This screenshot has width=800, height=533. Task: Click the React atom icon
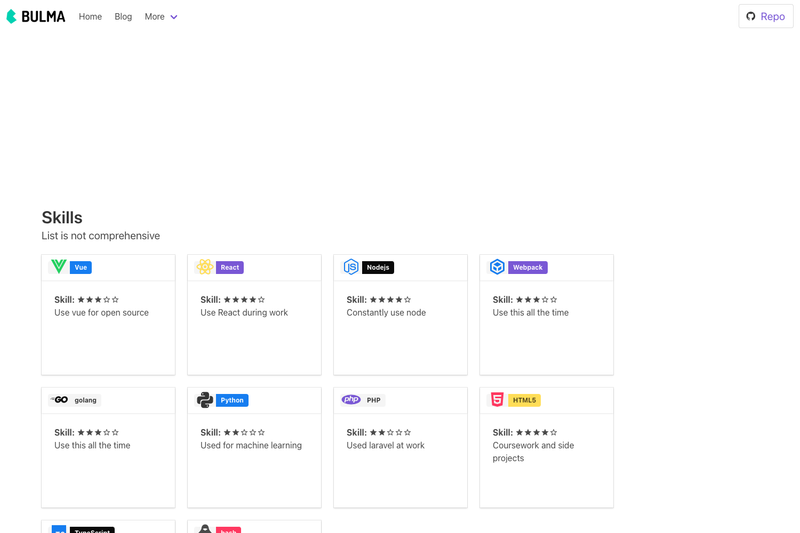pyautogui.click(x=205, y=267)
